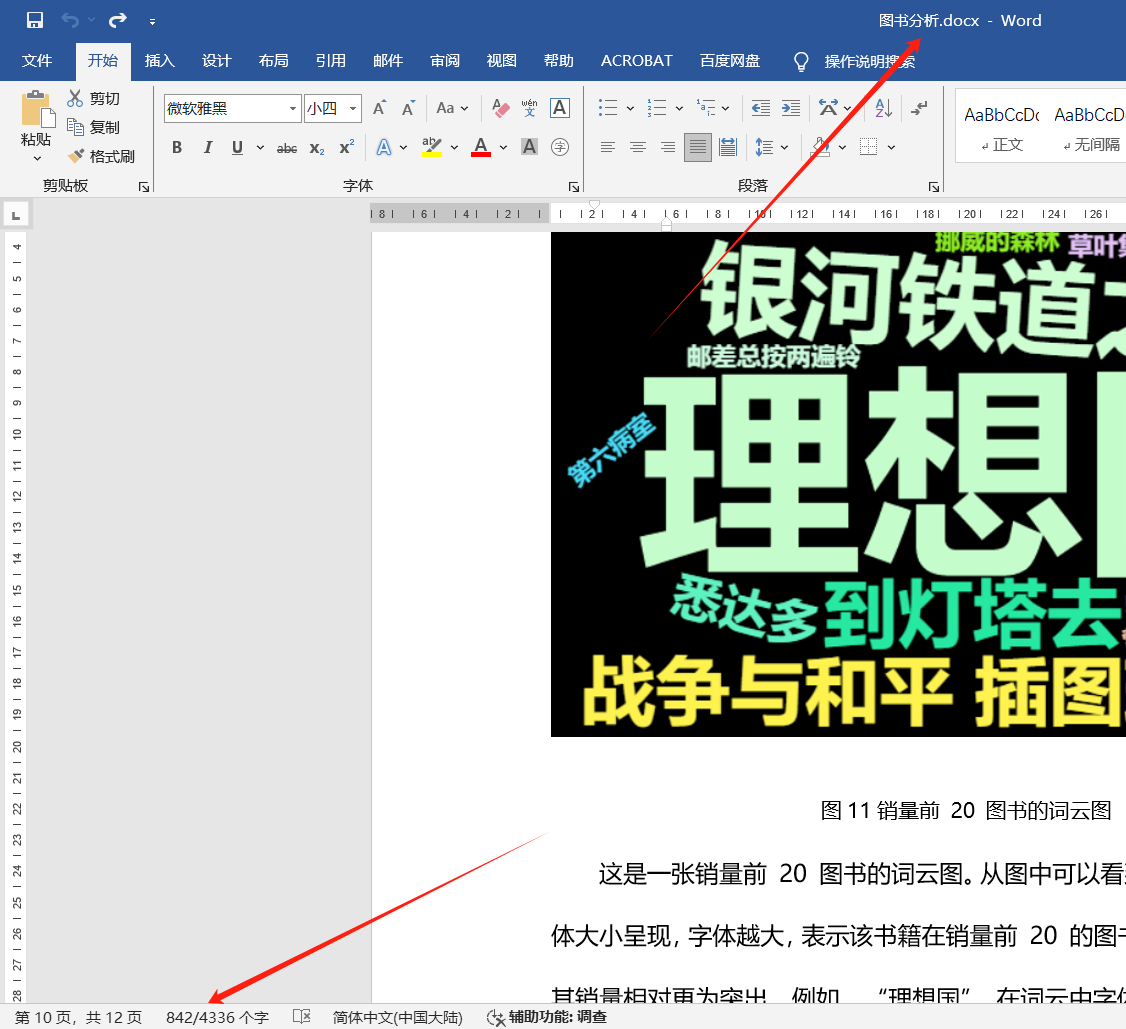Open the 插入 ribbon tab
Viewport: 1126px width, 1029px height.
[159, 61]
